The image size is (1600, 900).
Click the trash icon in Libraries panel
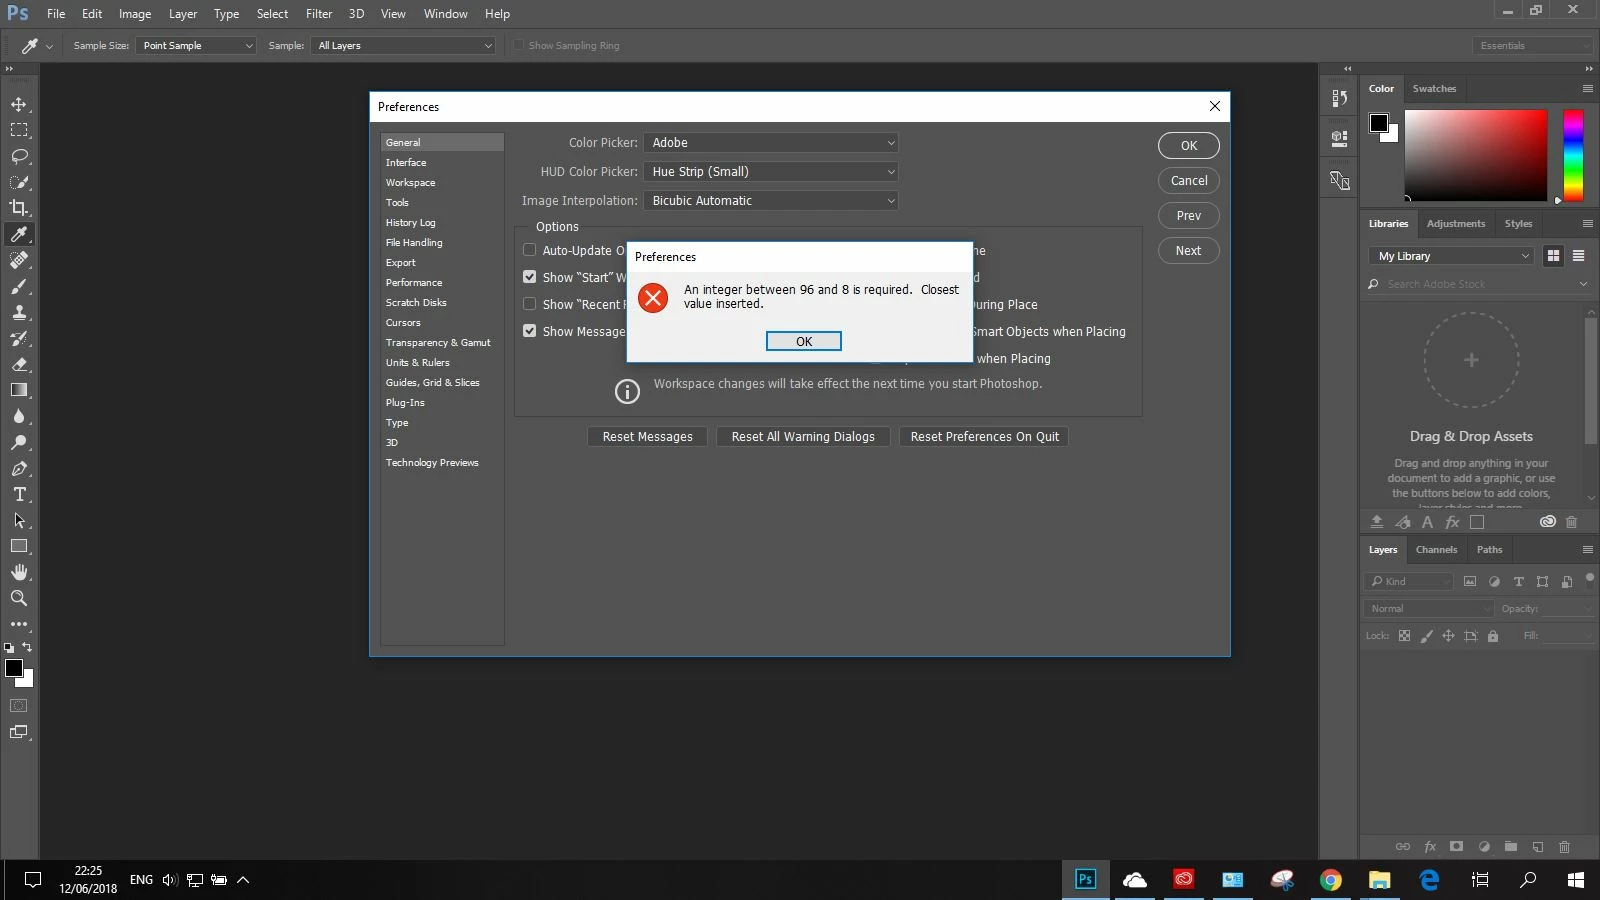coord(1571,522)
